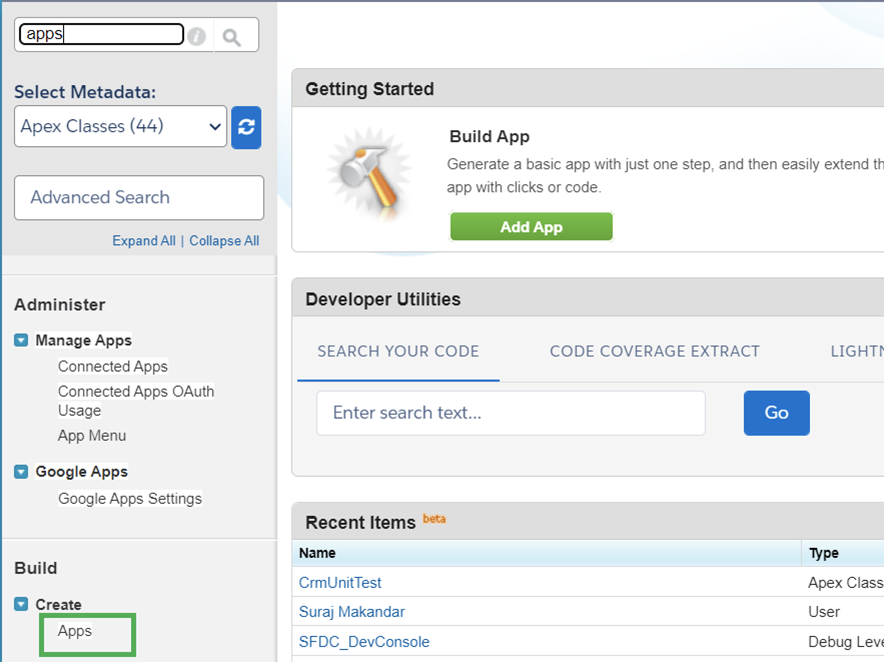The width and height of the screenshot is (884, 662).
Task: Focus the Enter search text box
Action: (510, 413)
